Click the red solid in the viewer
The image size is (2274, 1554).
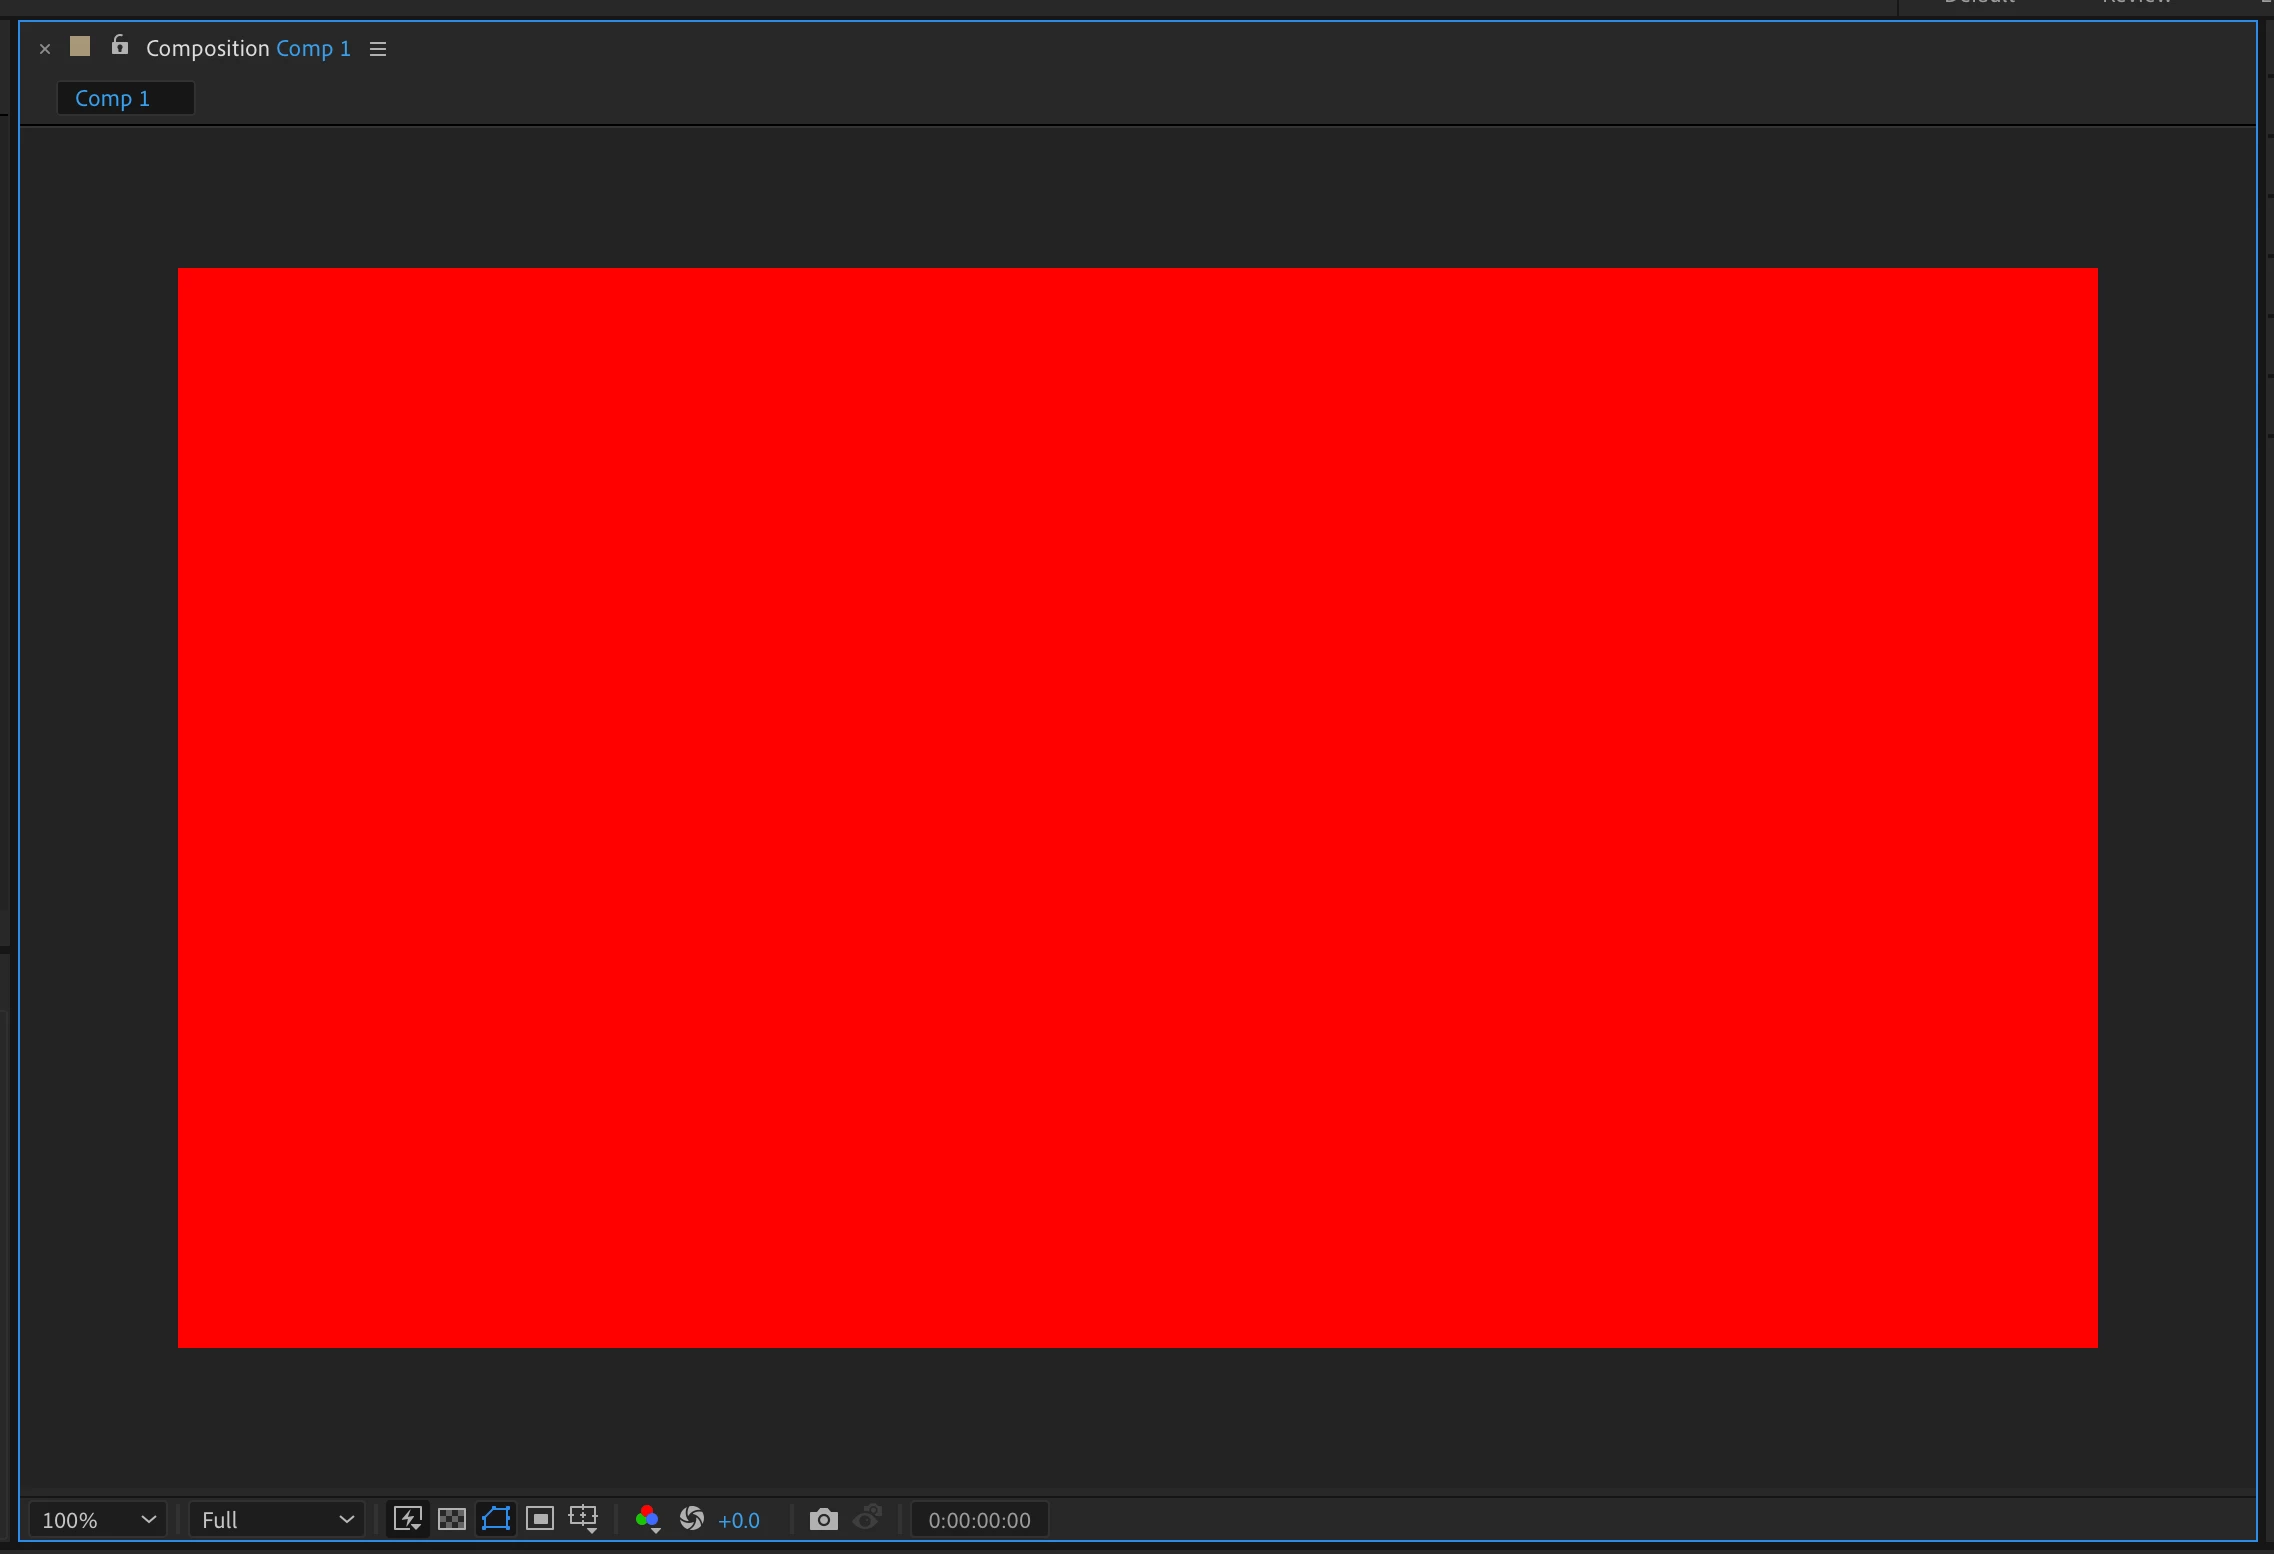pos(1137,807)
